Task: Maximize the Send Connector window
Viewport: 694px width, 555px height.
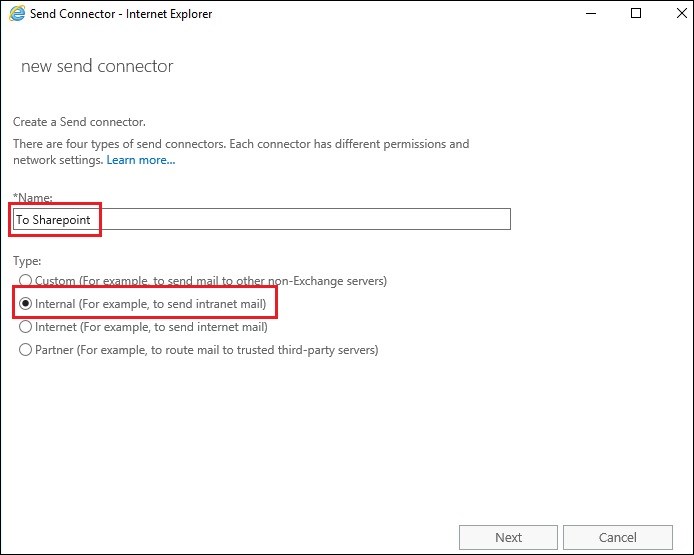Action: 636,14
